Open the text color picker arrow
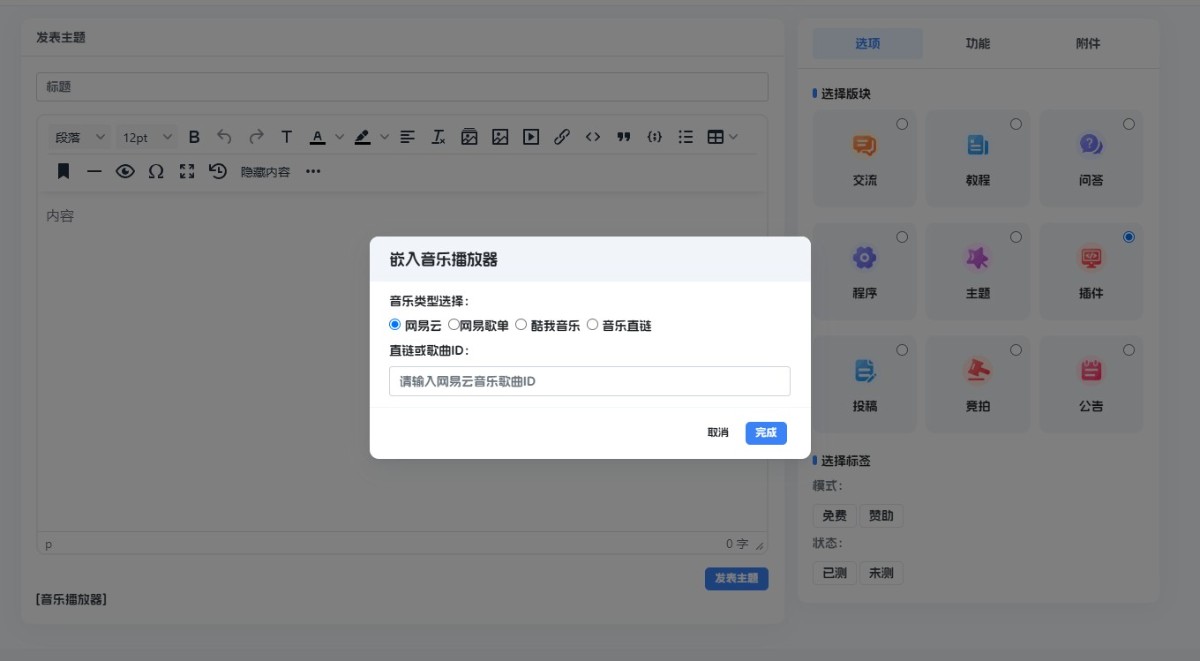The width and height of the screenshot is (1200, 661). point(339,137)
